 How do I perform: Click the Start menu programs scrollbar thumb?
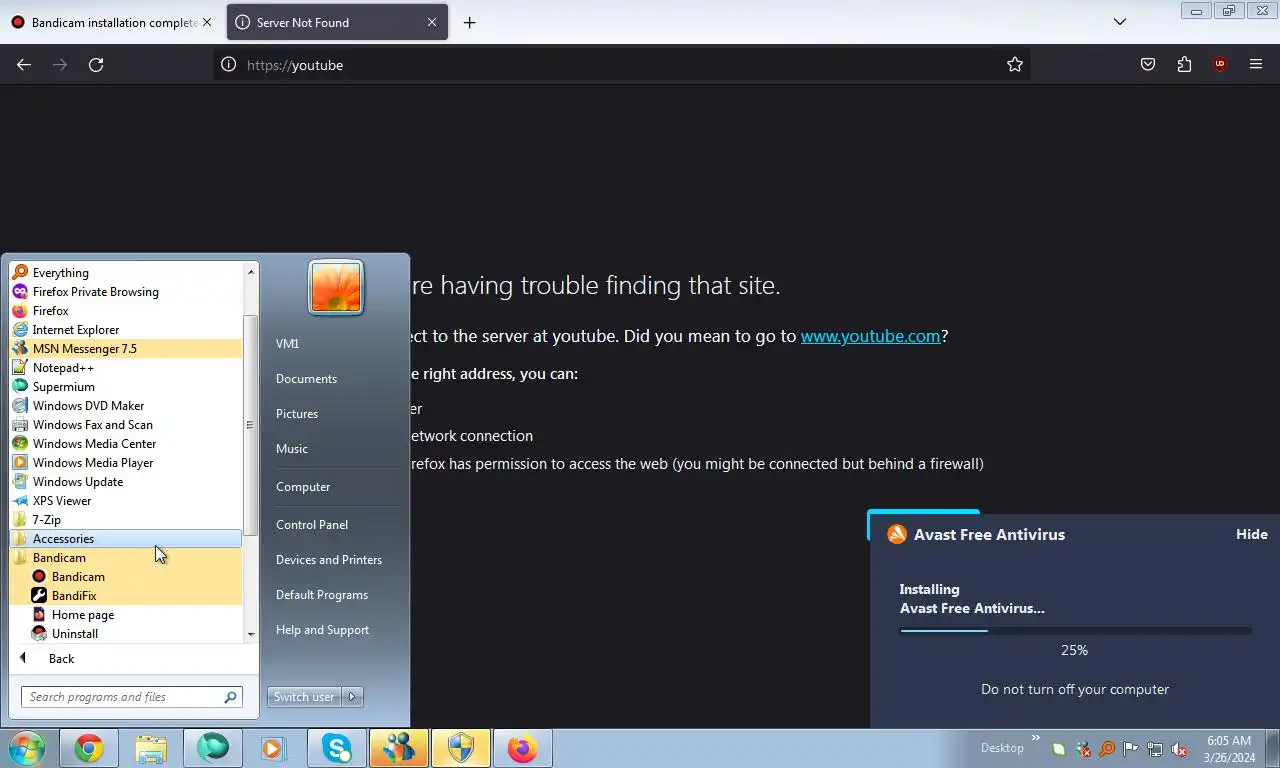pos(251,425)
